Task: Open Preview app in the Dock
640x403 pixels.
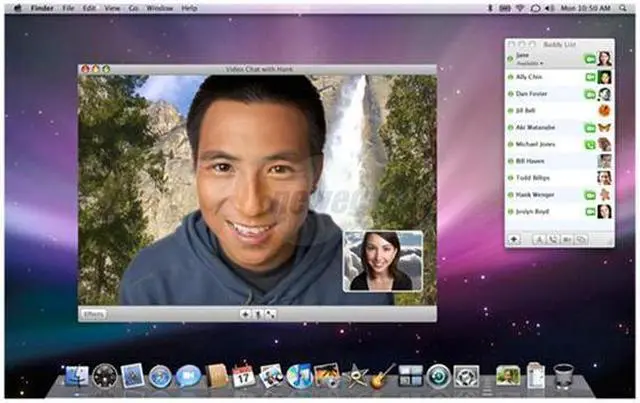Action: [x=271, y=376]
